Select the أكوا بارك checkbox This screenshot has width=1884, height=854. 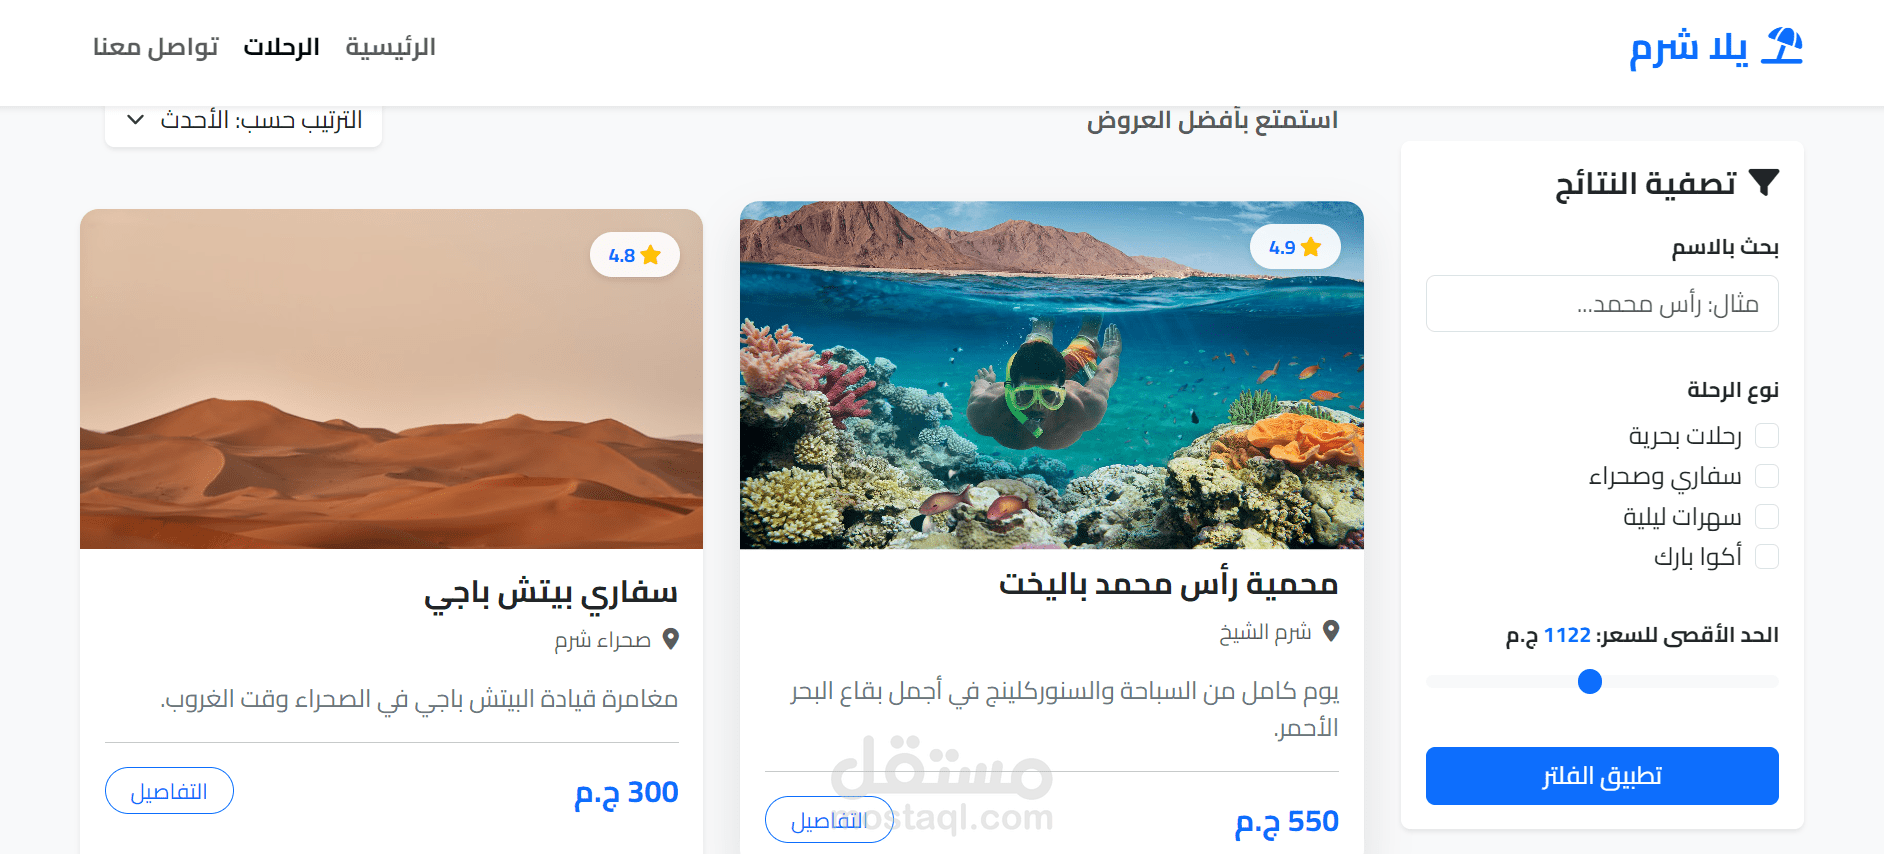click(1767, 556)
